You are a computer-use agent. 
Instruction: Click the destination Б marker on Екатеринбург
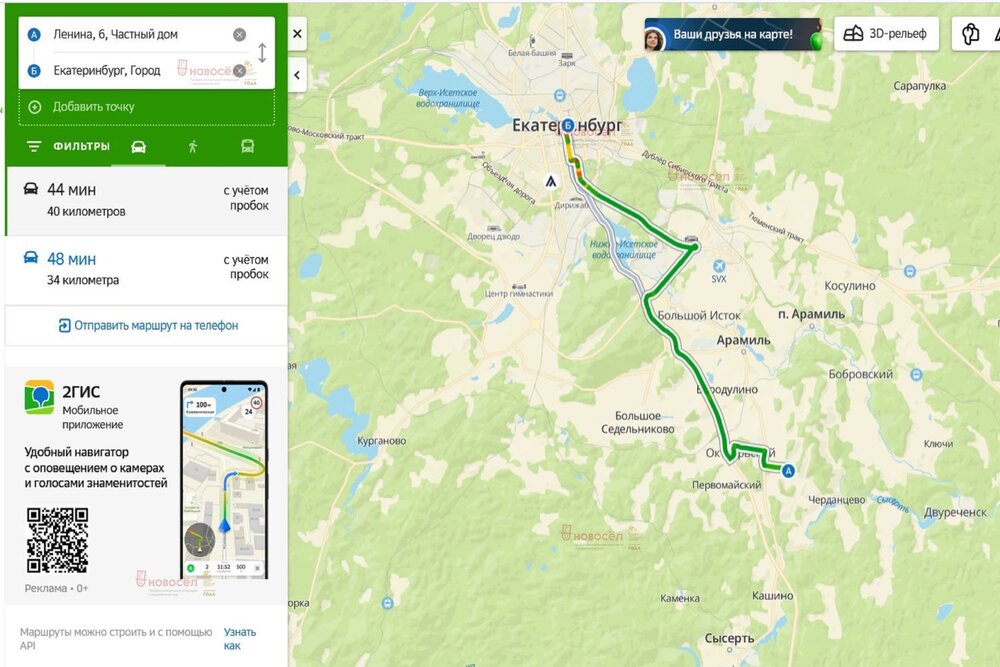tap(568, 125)
